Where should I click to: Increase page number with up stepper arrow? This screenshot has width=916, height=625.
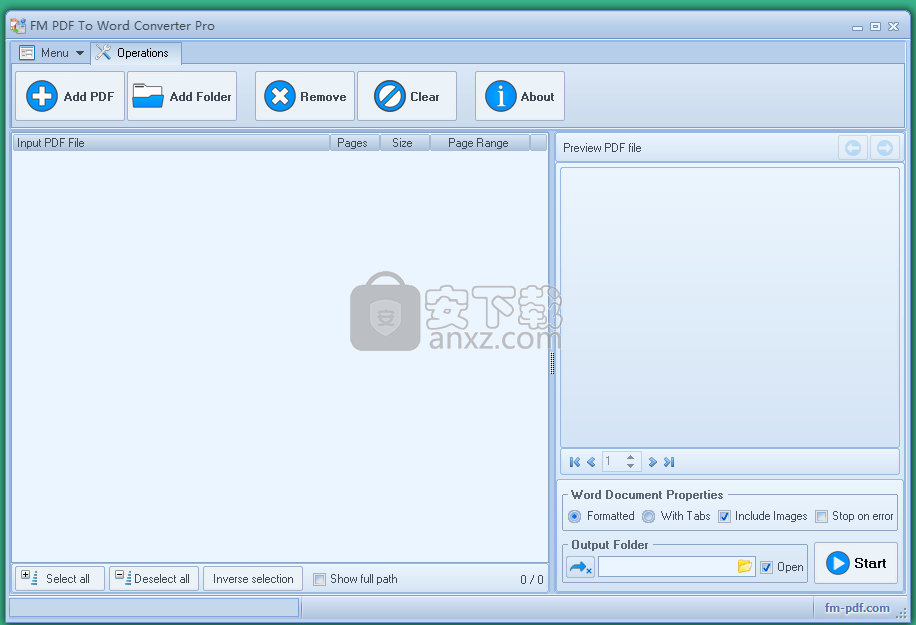pos(630,457)
